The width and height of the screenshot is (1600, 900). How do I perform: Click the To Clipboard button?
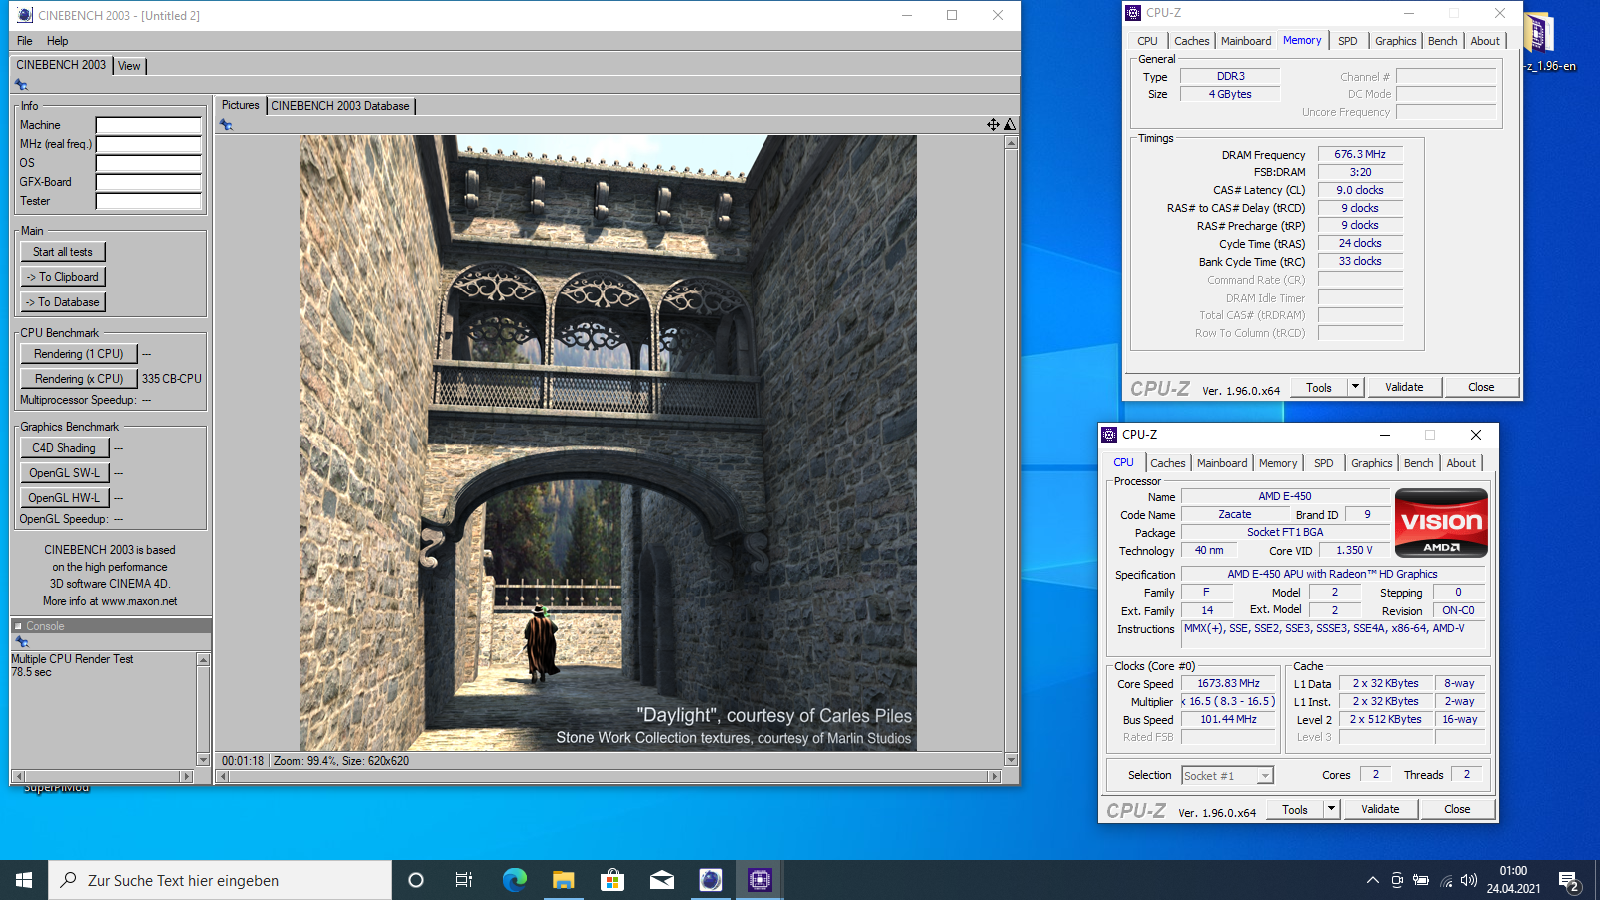[x=63, y=277]
